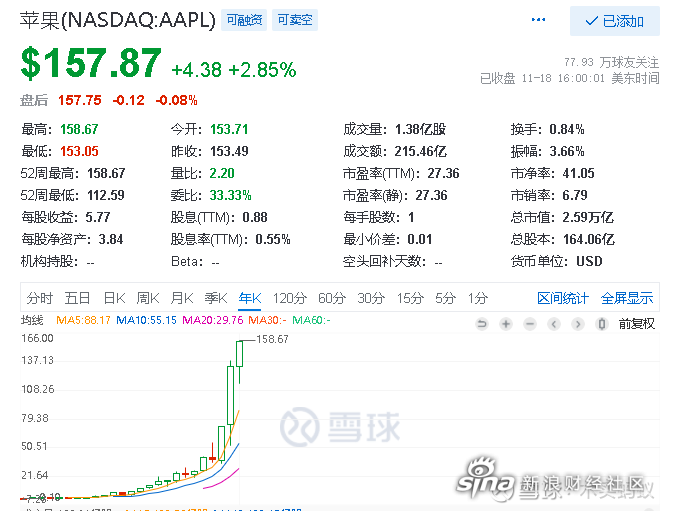Open the three-dot more options menu
Screen dimensions: 674x511
click(538, 20)
